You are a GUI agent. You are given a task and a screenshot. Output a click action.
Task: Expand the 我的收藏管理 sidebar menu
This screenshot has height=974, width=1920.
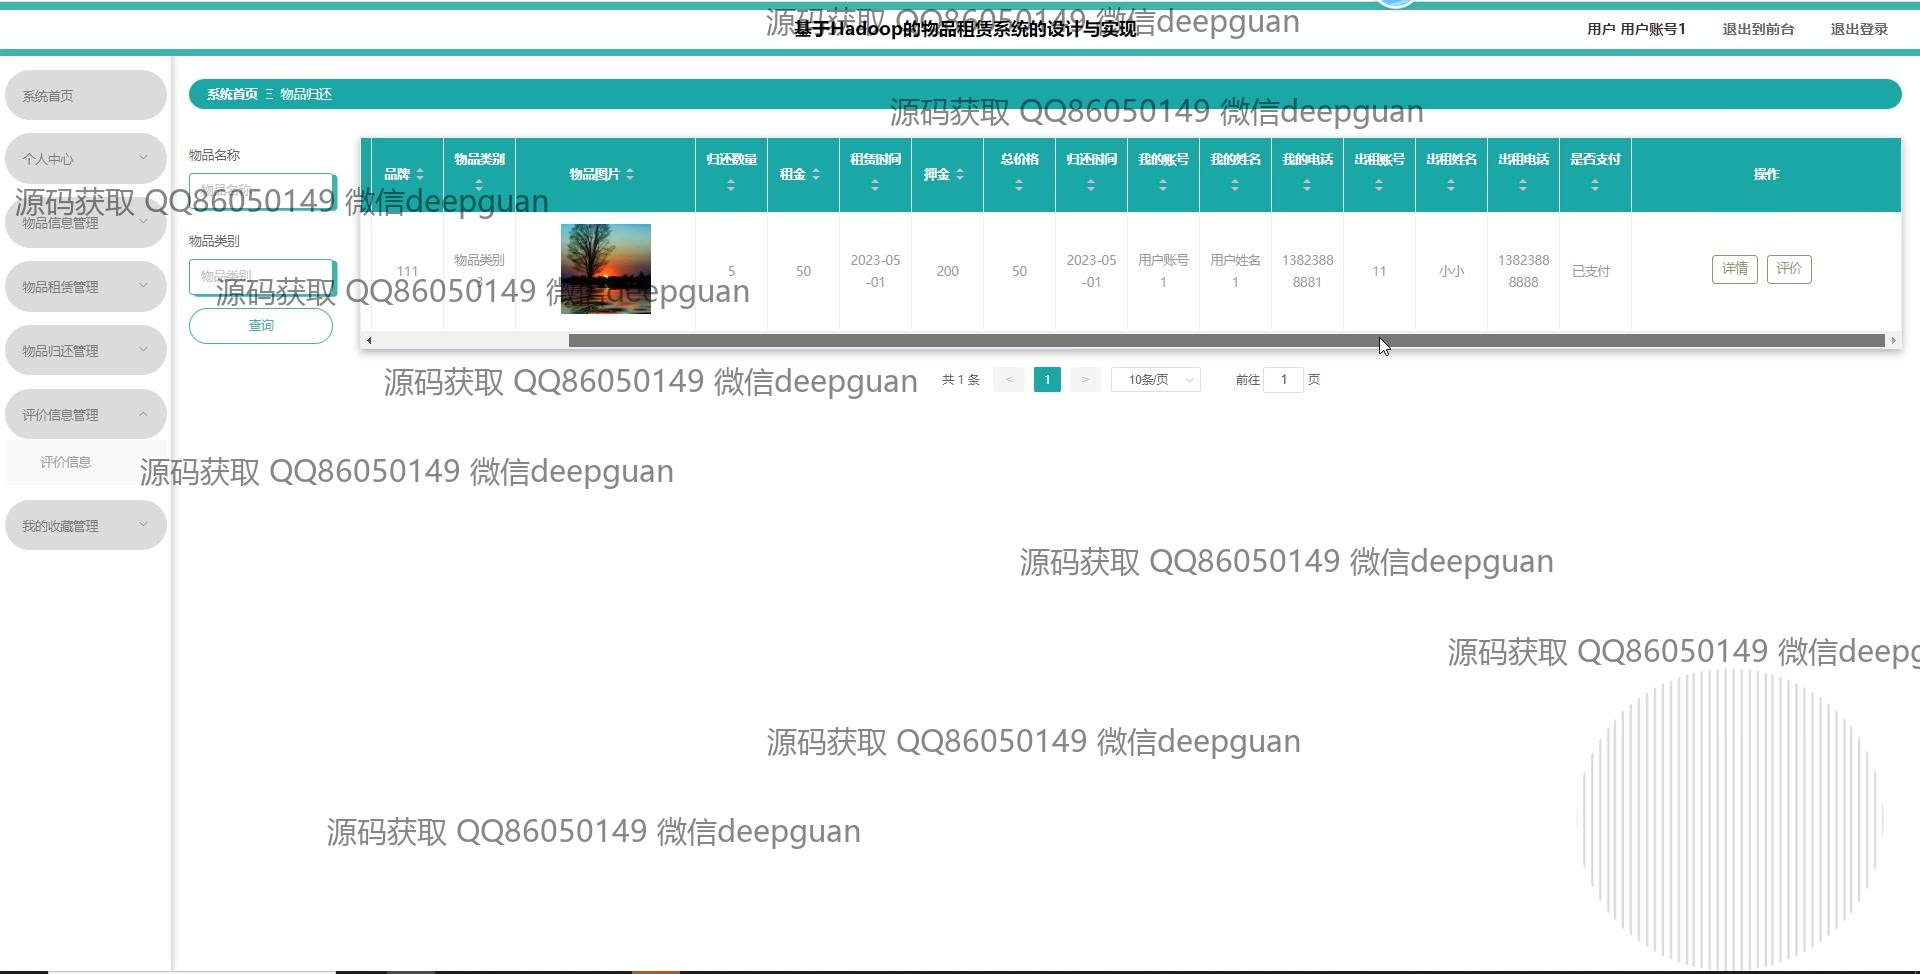coord(86,525)
